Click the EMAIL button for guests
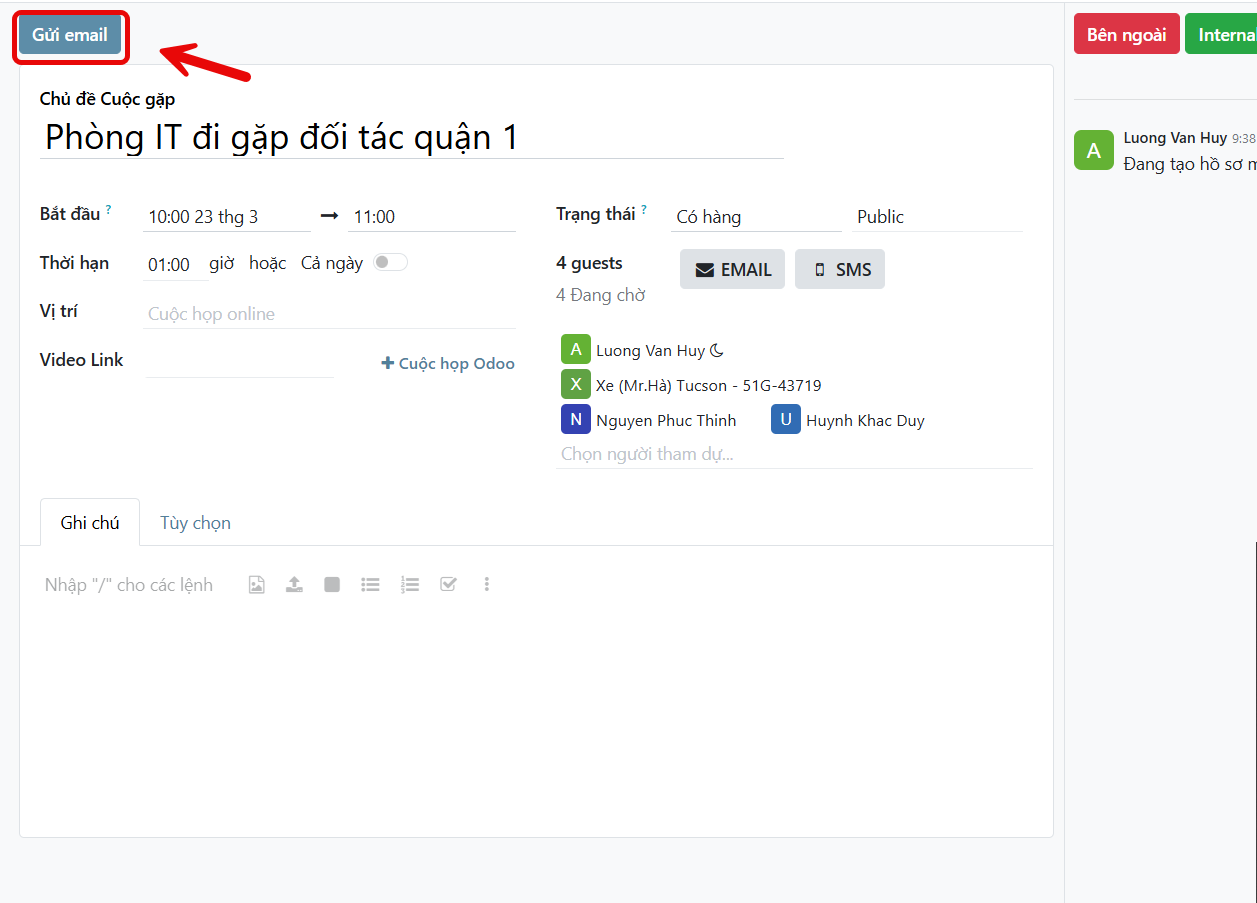Screen dimensions: 1257x903 [x=732, y=270]
